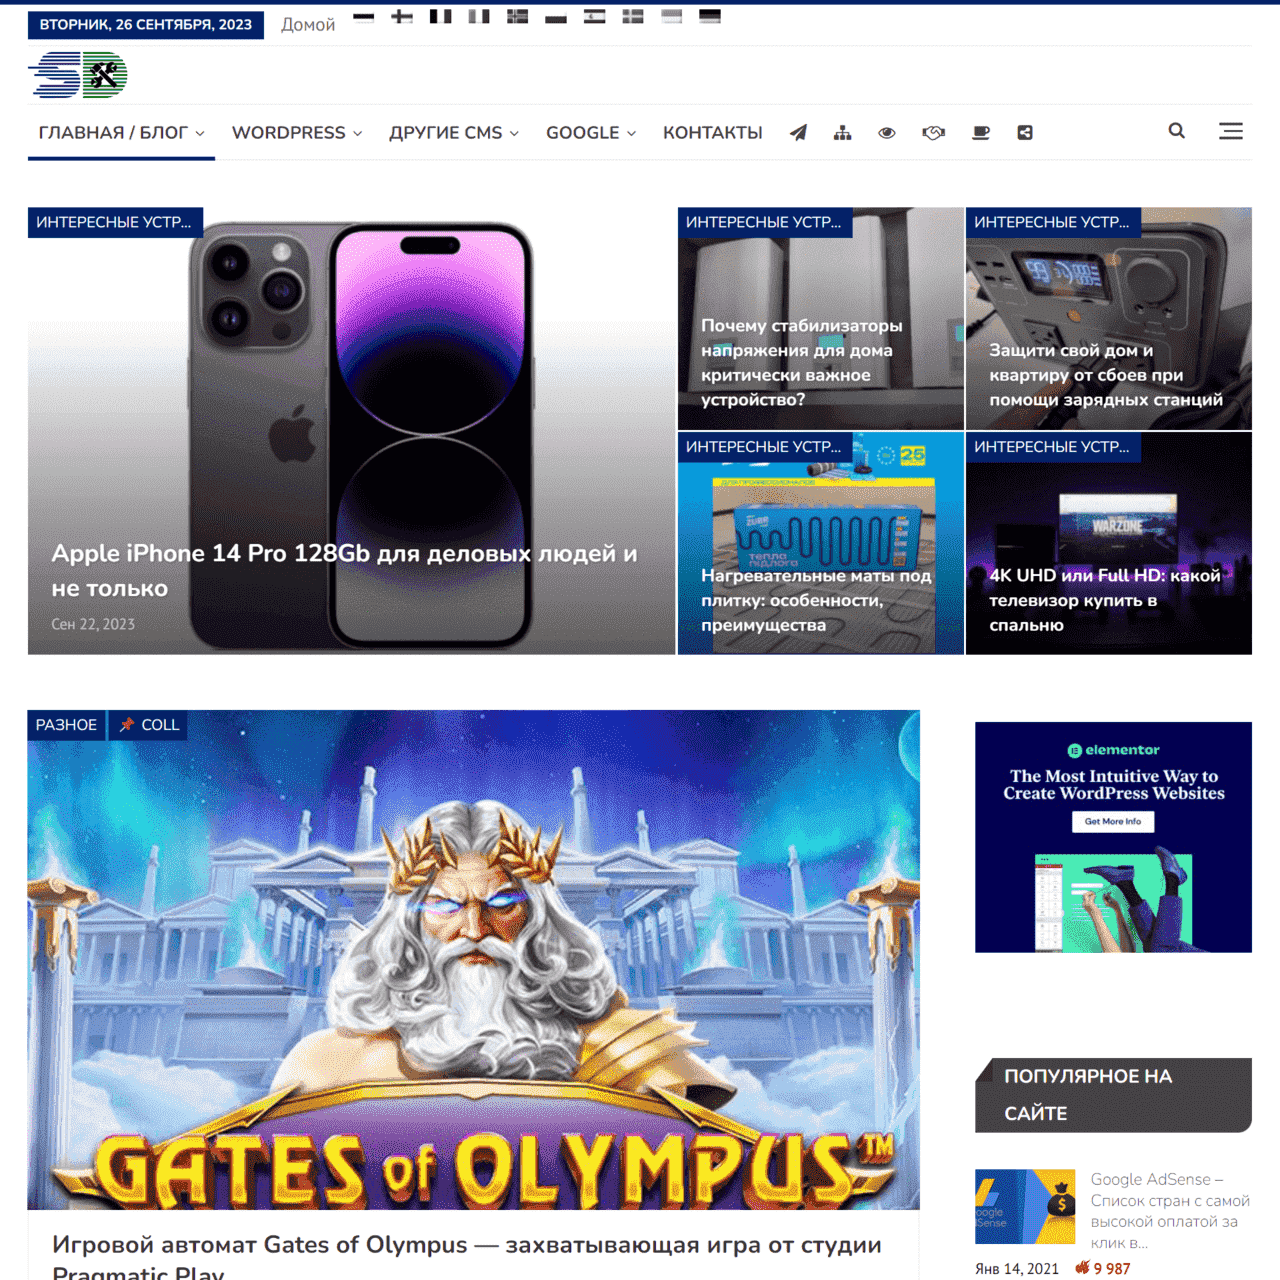1280x1280 pixels.
Task: Open site search with magnifier icon
Action: (x=1177, y=131)
